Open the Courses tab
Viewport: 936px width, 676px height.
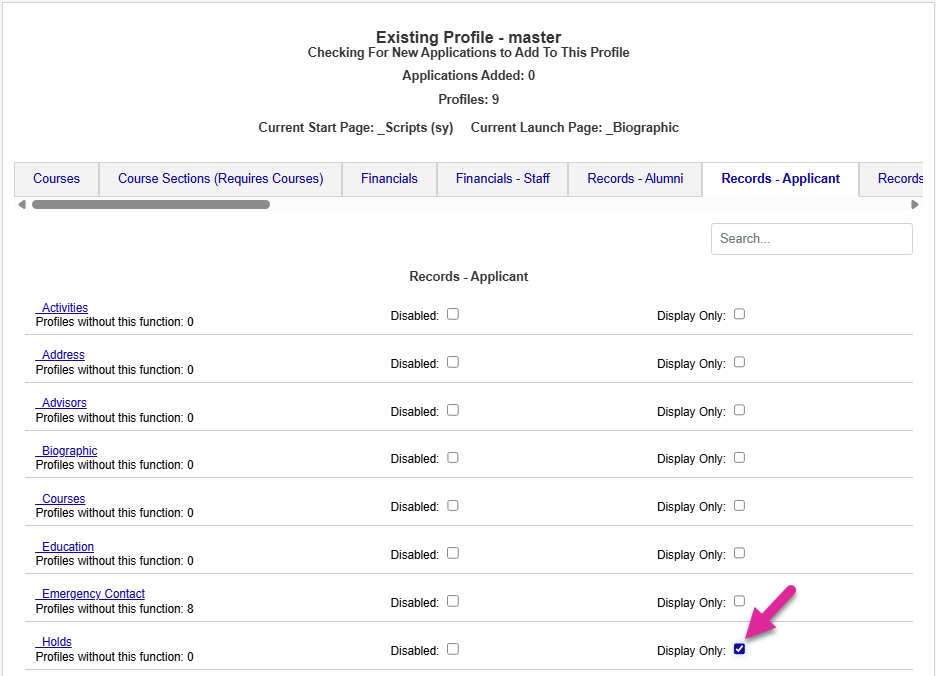[56, 179]
